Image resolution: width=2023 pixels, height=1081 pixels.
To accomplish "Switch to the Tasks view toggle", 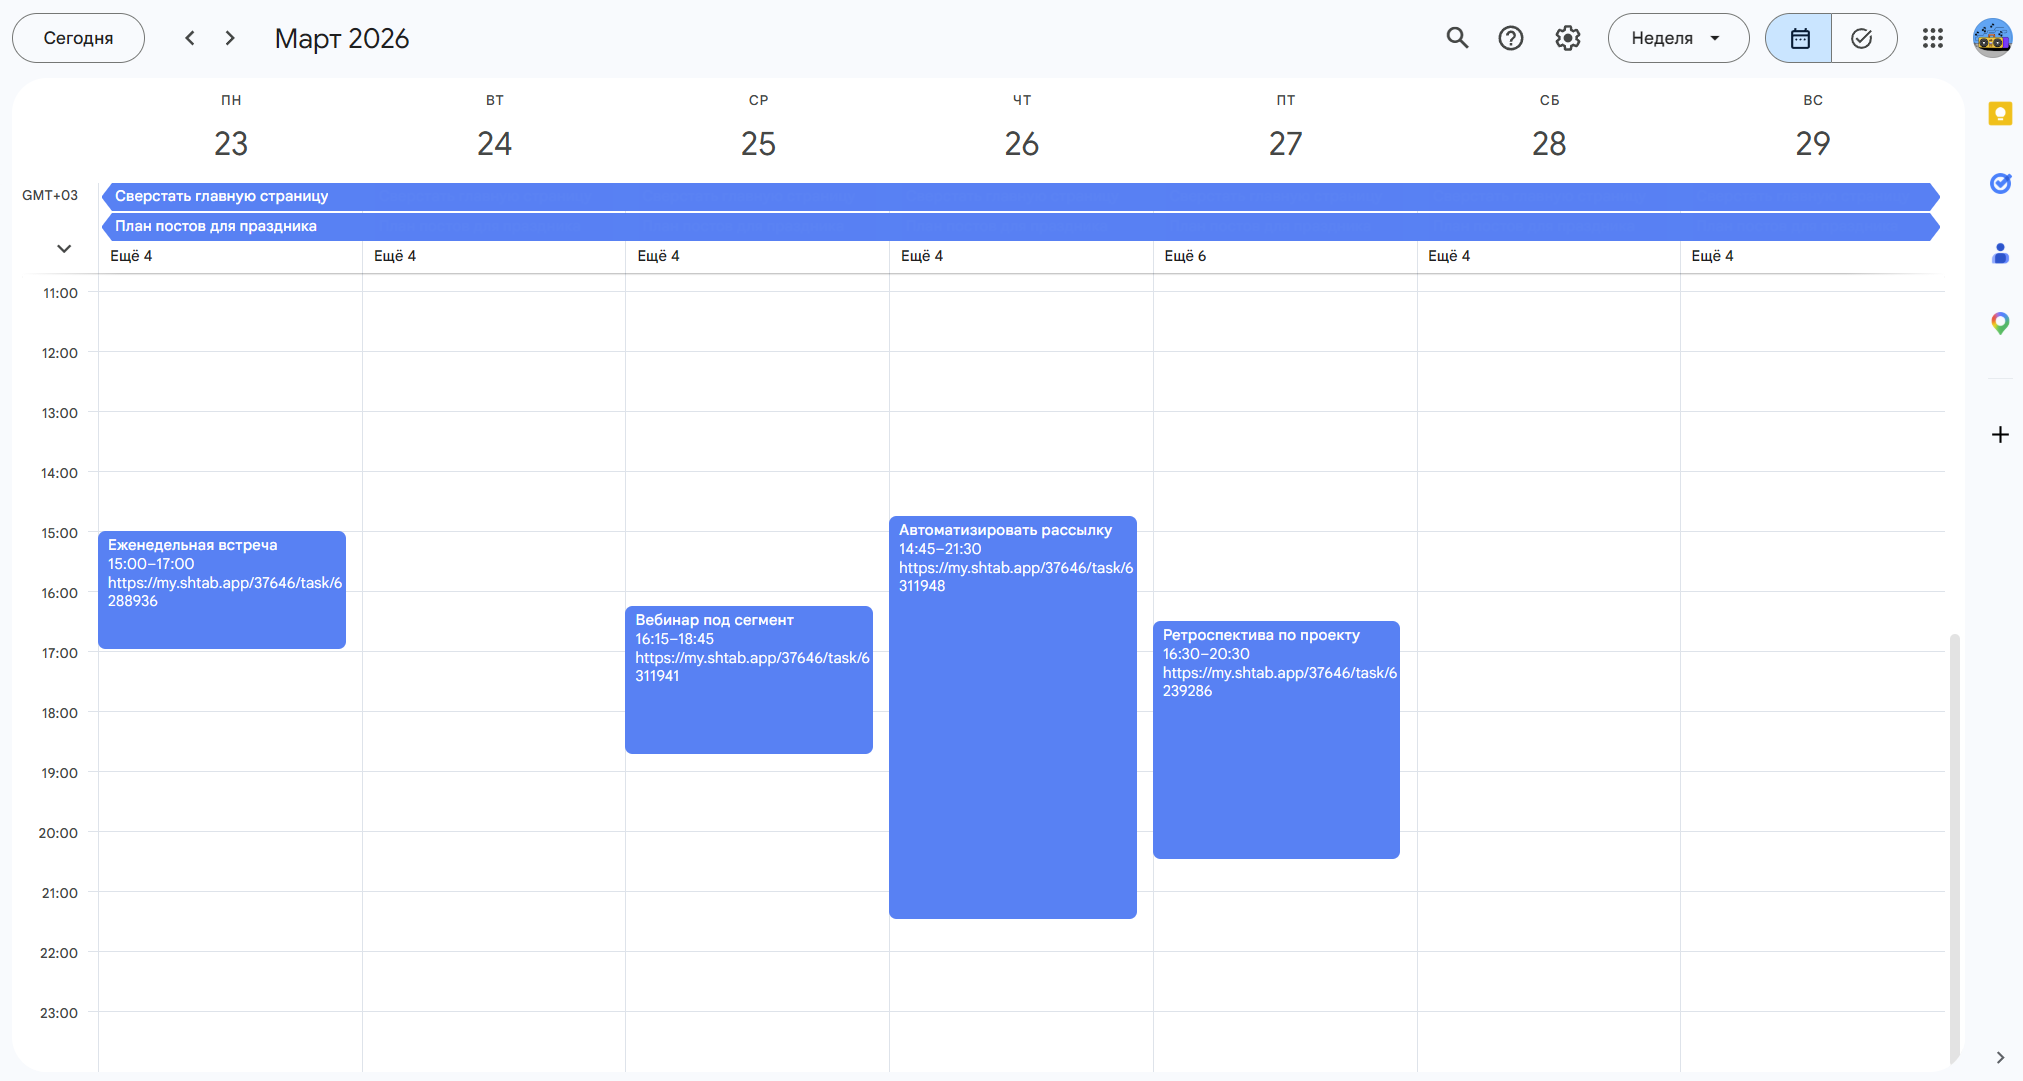I will coord(1861,38).
